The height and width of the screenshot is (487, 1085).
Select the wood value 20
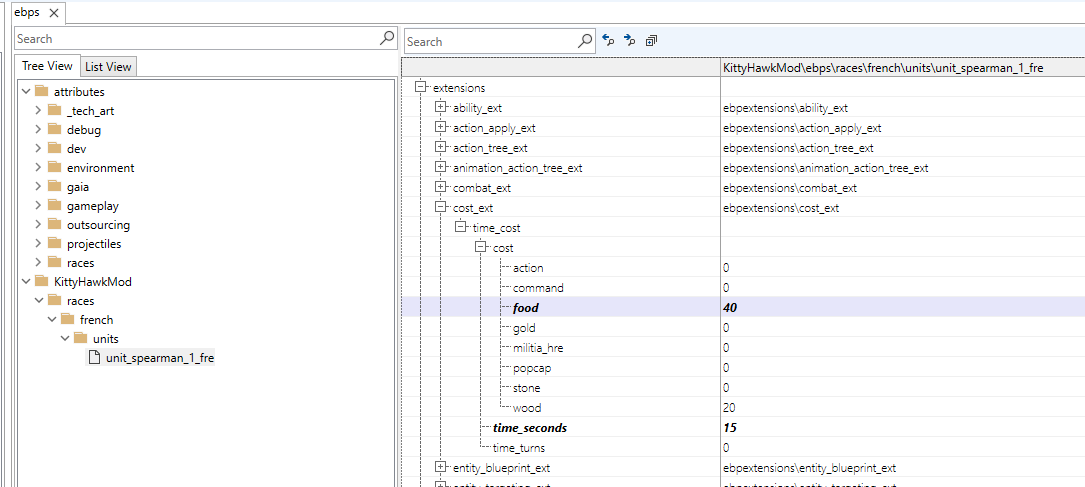tap(729, 408)
